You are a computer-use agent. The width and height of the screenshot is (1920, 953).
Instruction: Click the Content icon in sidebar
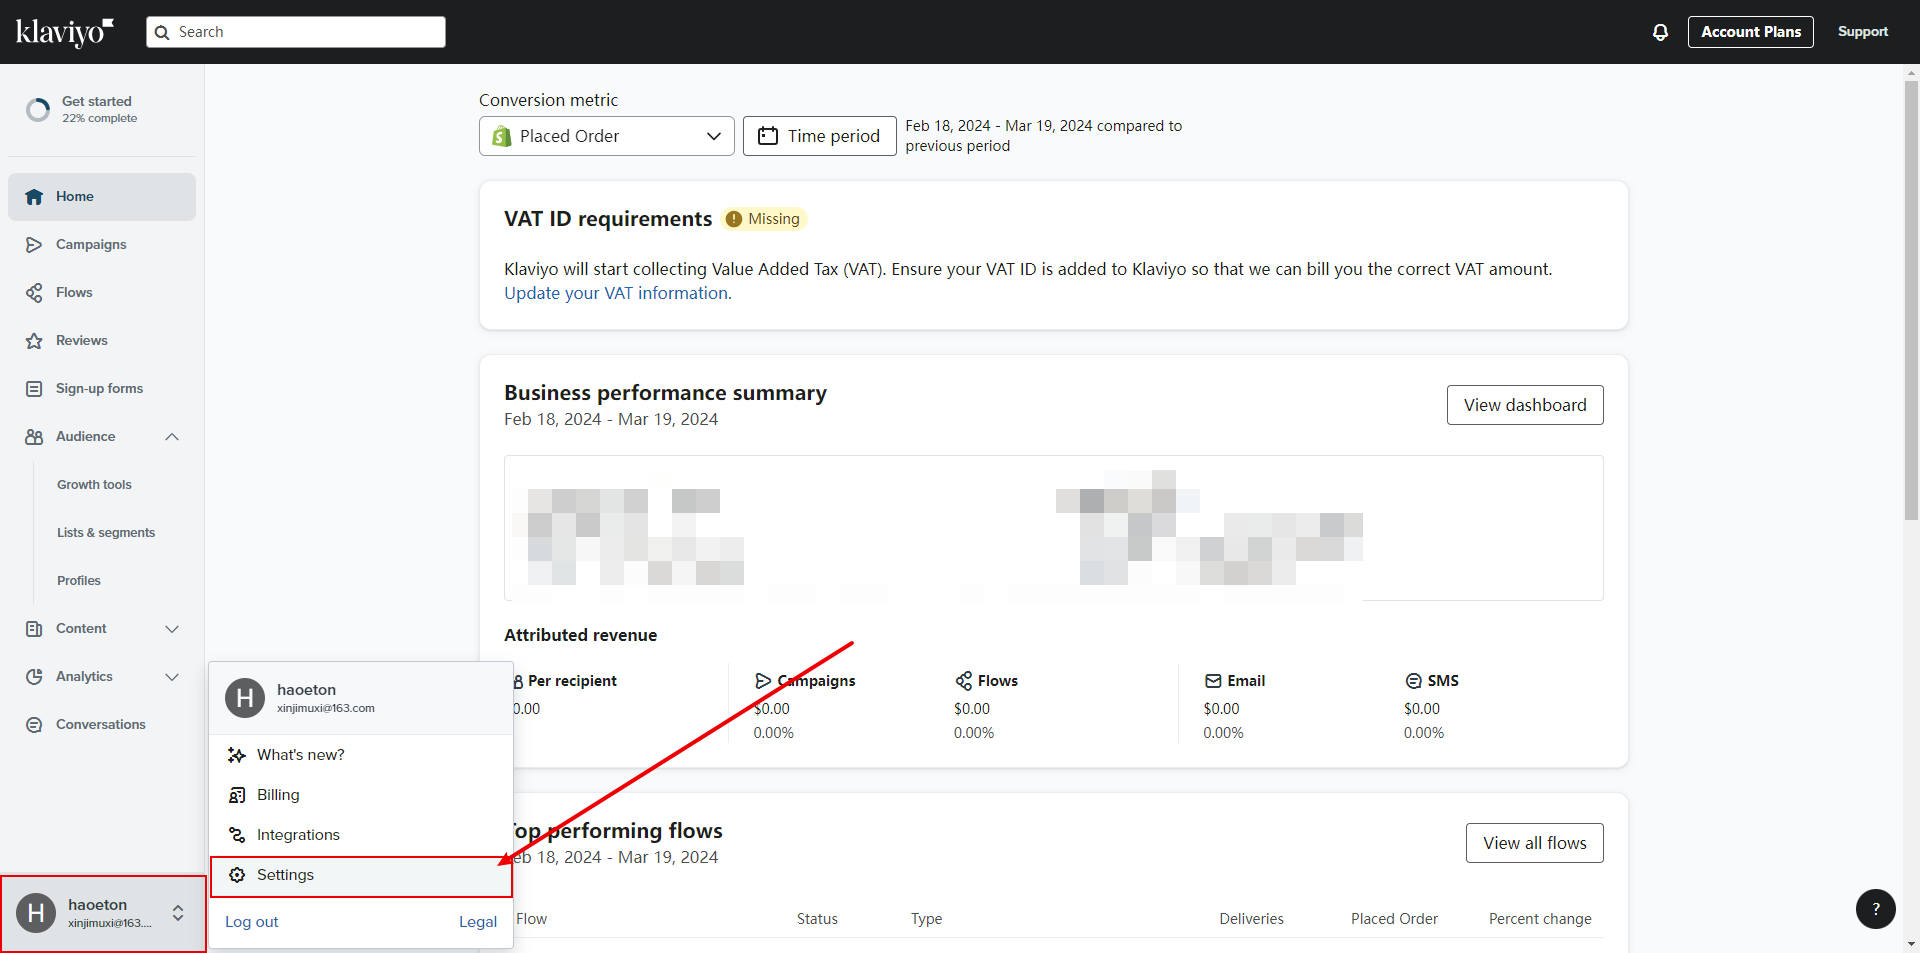point(34,629)
